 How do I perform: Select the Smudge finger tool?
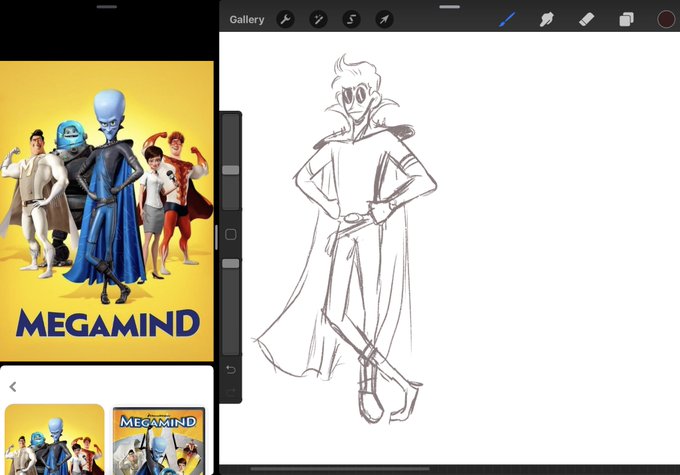point(546,20)
